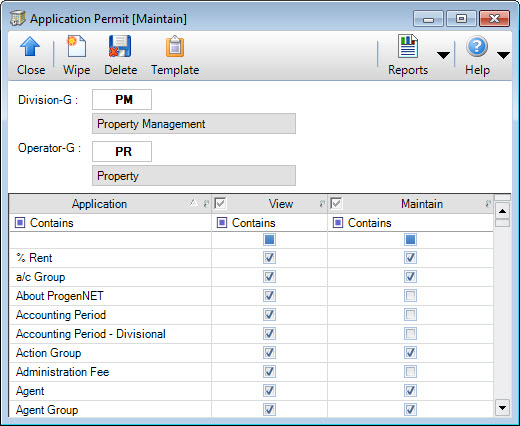
Task: Toggle Maintain checkbox for Administration Fee
Action: 410,372
